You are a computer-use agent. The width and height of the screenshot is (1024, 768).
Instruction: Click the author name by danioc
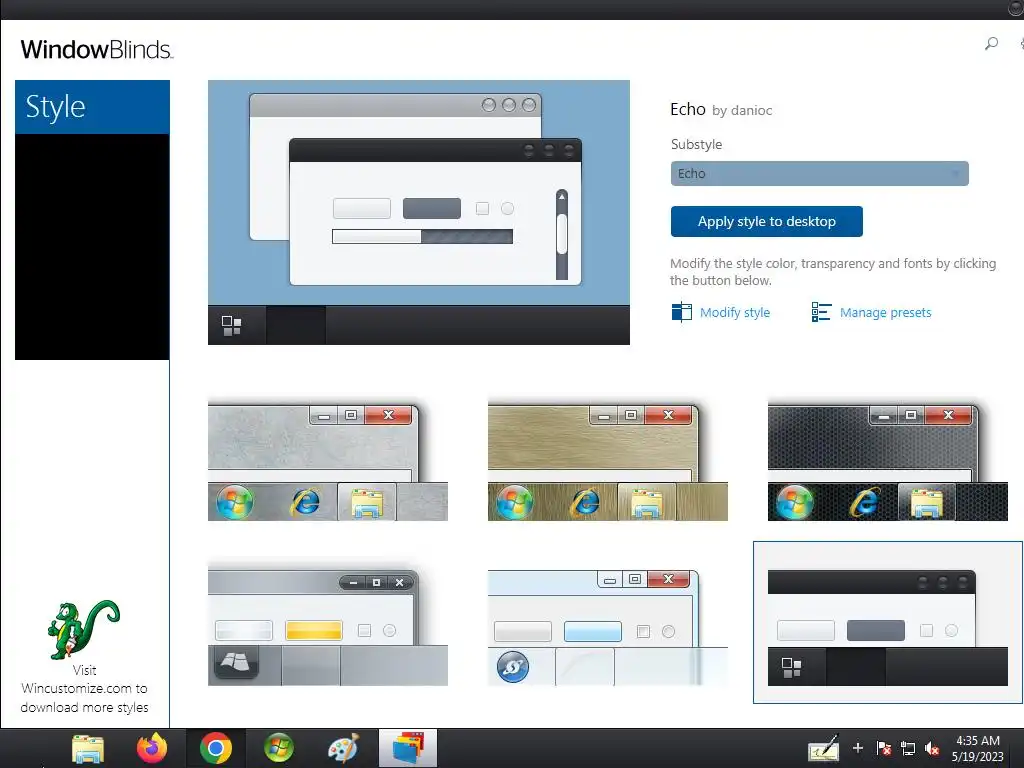(x=742, y=110)
